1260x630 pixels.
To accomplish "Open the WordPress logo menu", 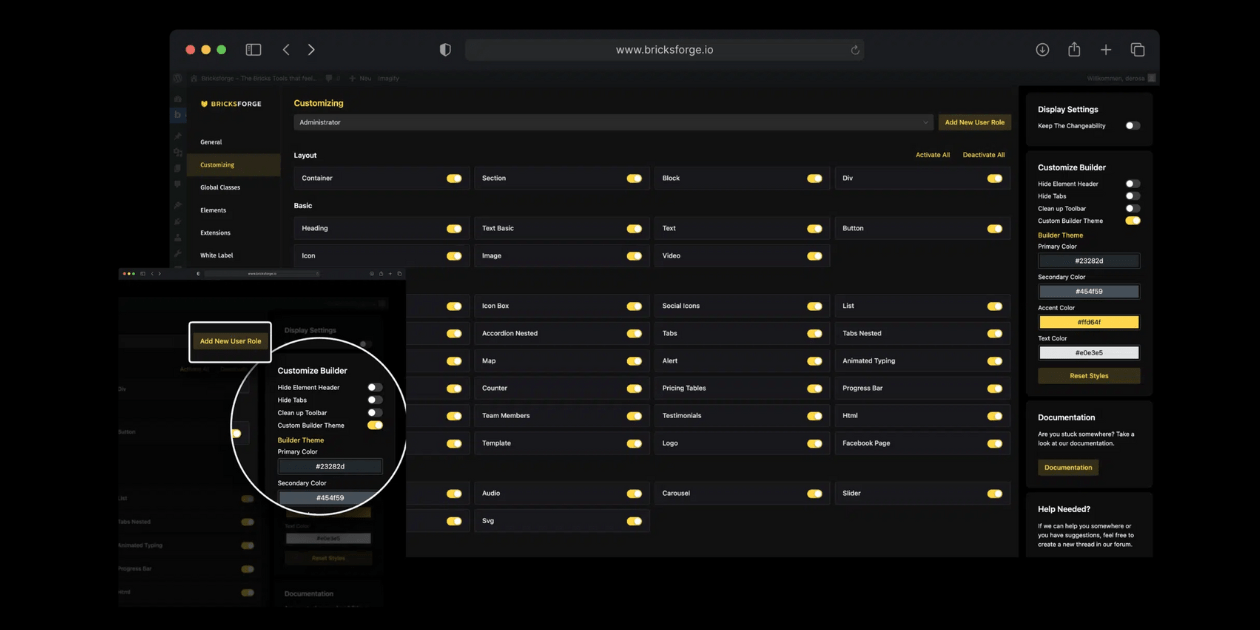I will 178,78.
